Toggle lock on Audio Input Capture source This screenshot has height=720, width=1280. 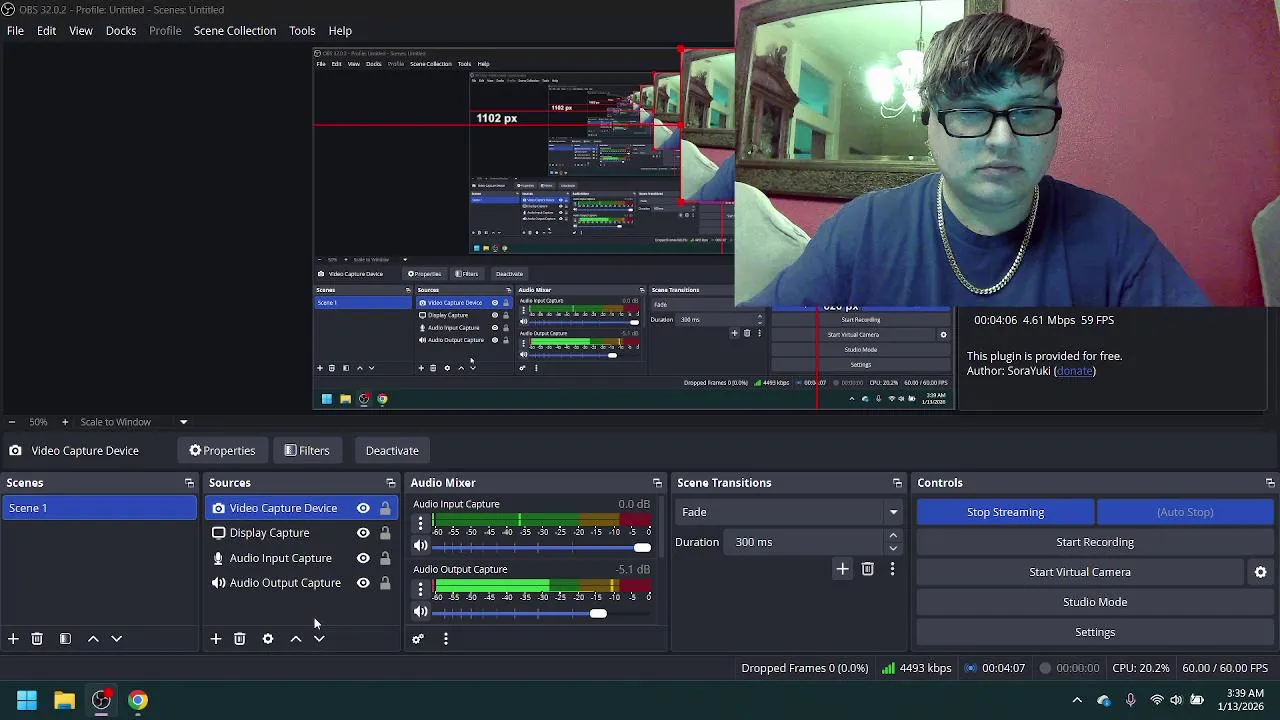click(x=385, y=558)
